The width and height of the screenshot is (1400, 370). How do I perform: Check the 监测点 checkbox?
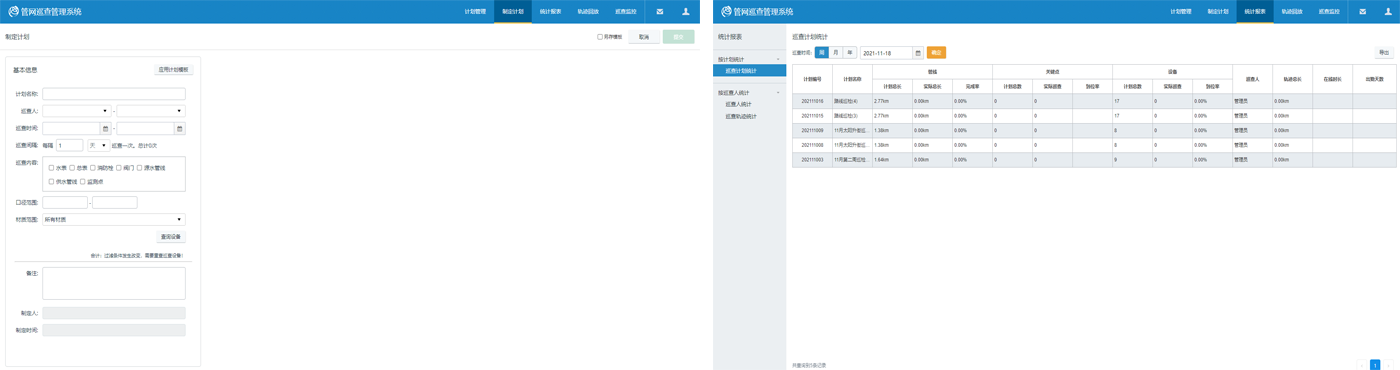83,182
